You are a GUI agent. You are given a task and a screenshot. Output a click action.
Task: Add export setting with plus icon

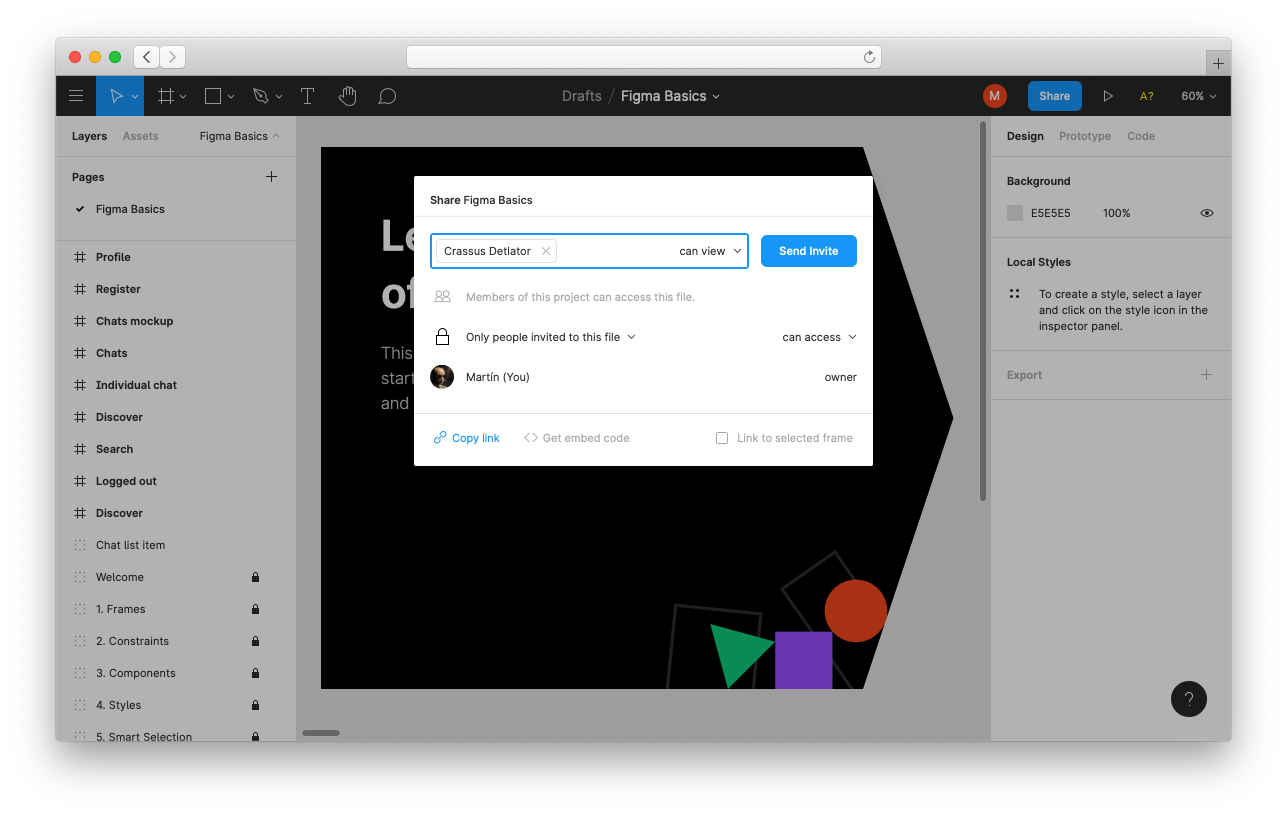pyautogui.click(x=1206, y=375)
